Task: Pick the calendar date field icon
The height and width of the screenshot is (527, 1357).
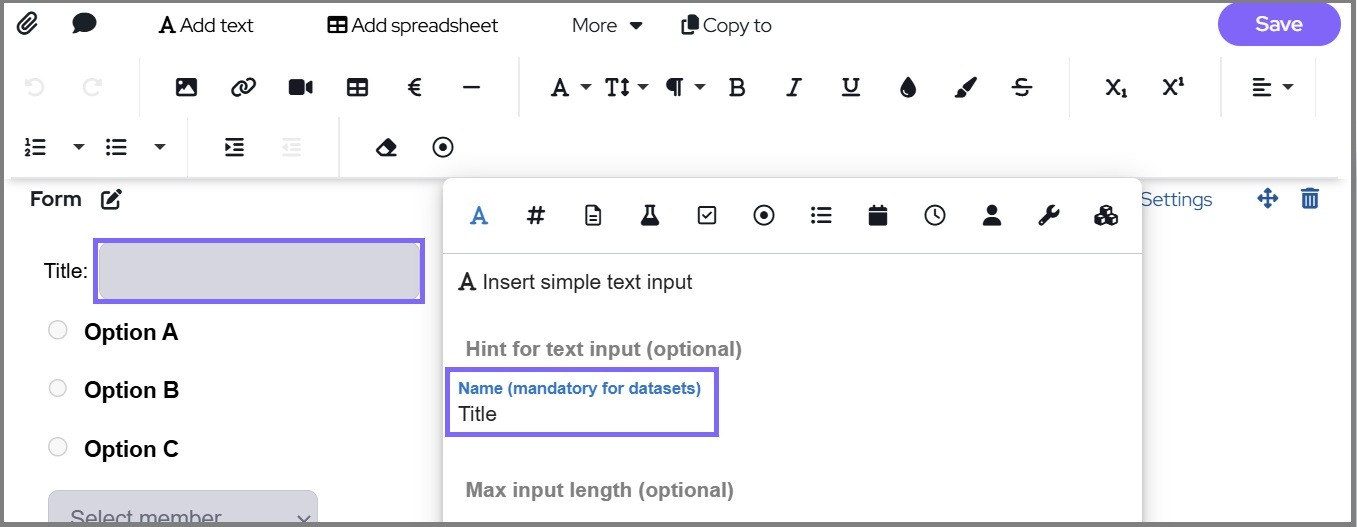Action: (x=878, y=215)
